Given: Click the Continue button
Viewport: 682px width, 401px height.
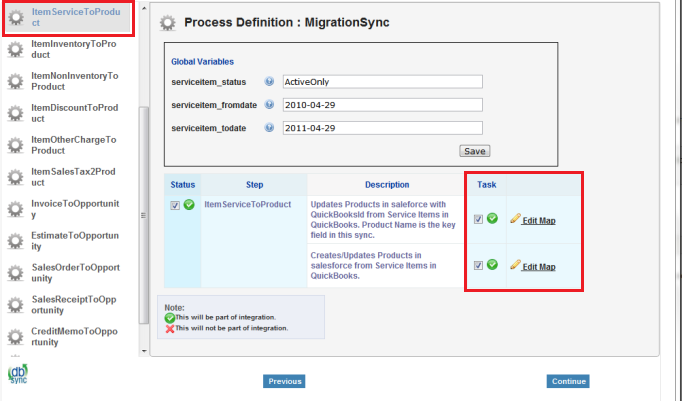Looking at the screenshot, I should click(x=568, y=381).
